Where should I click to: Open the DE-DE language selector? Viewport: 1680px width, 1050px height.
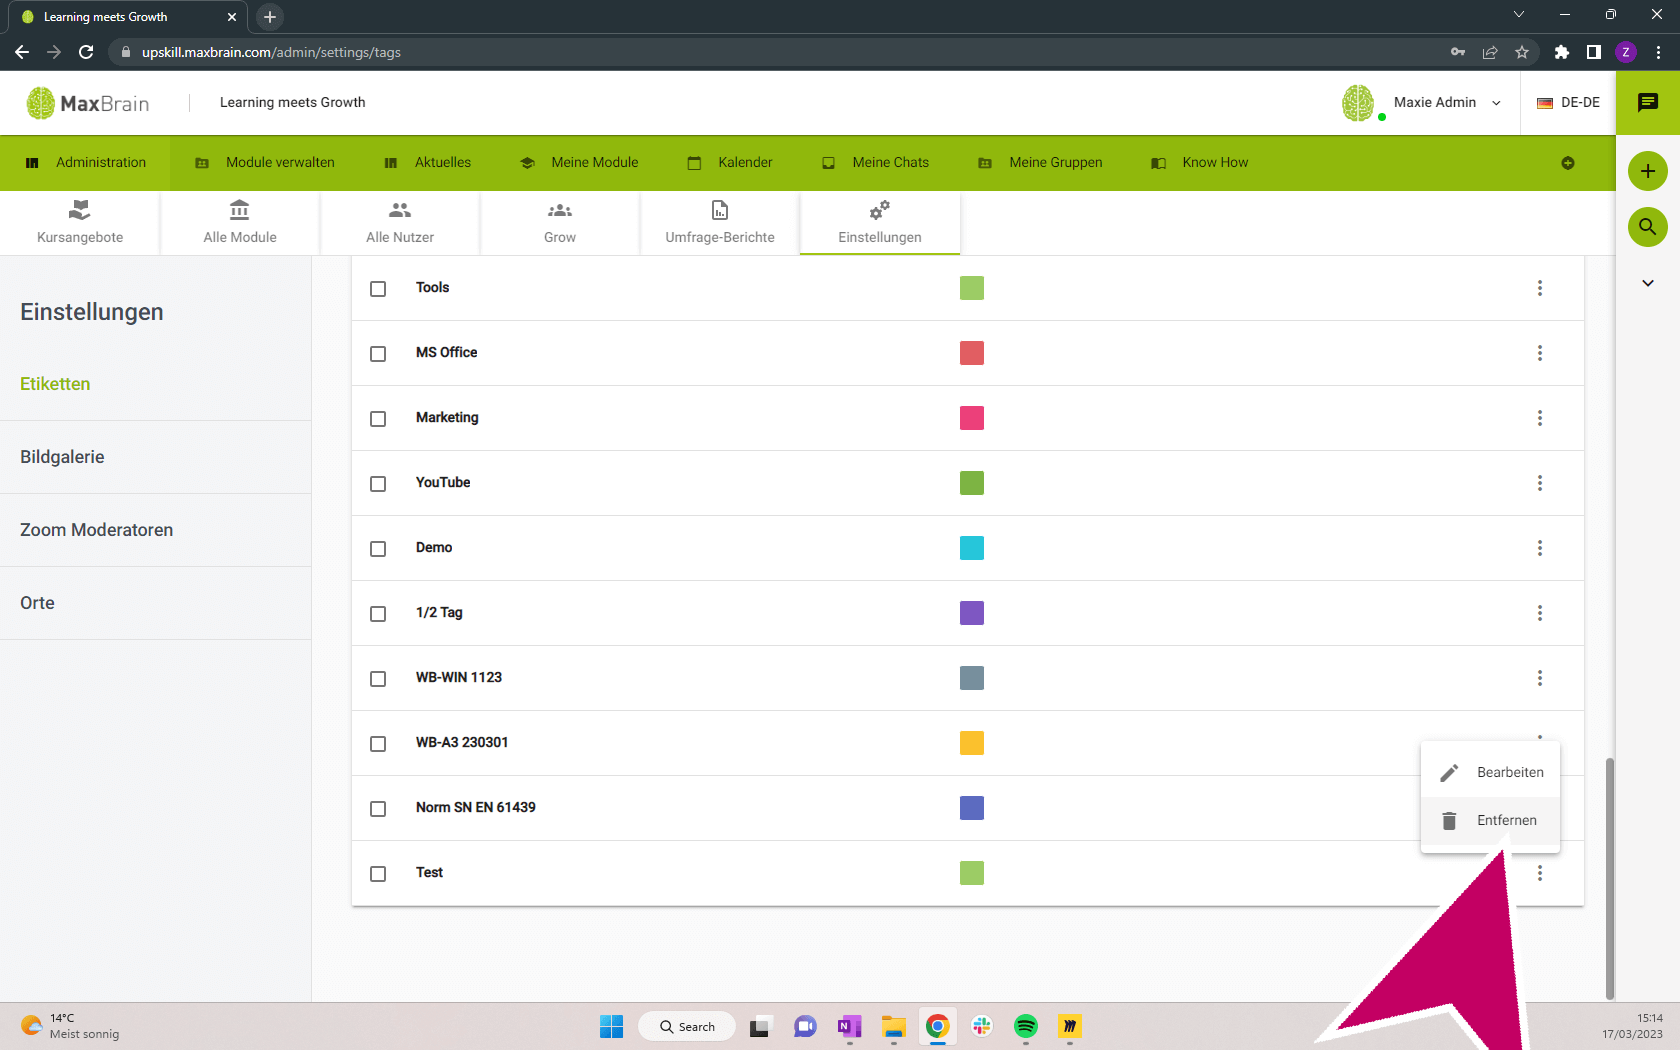point(1568,102)
